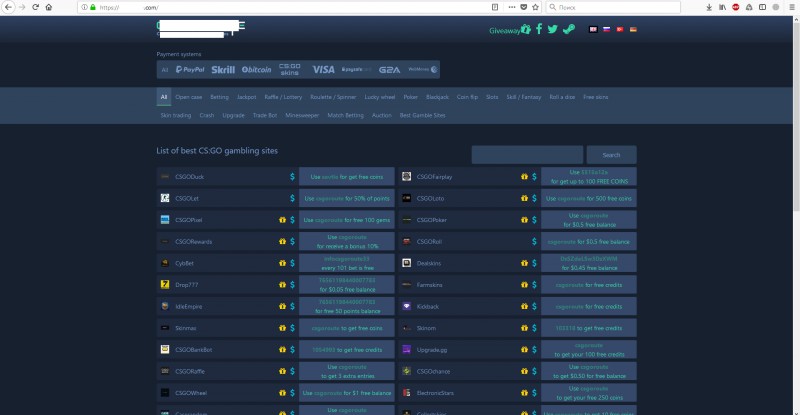Open the Roulette / Spinner category
800x415 pixels.
click(x=333, y=97)
